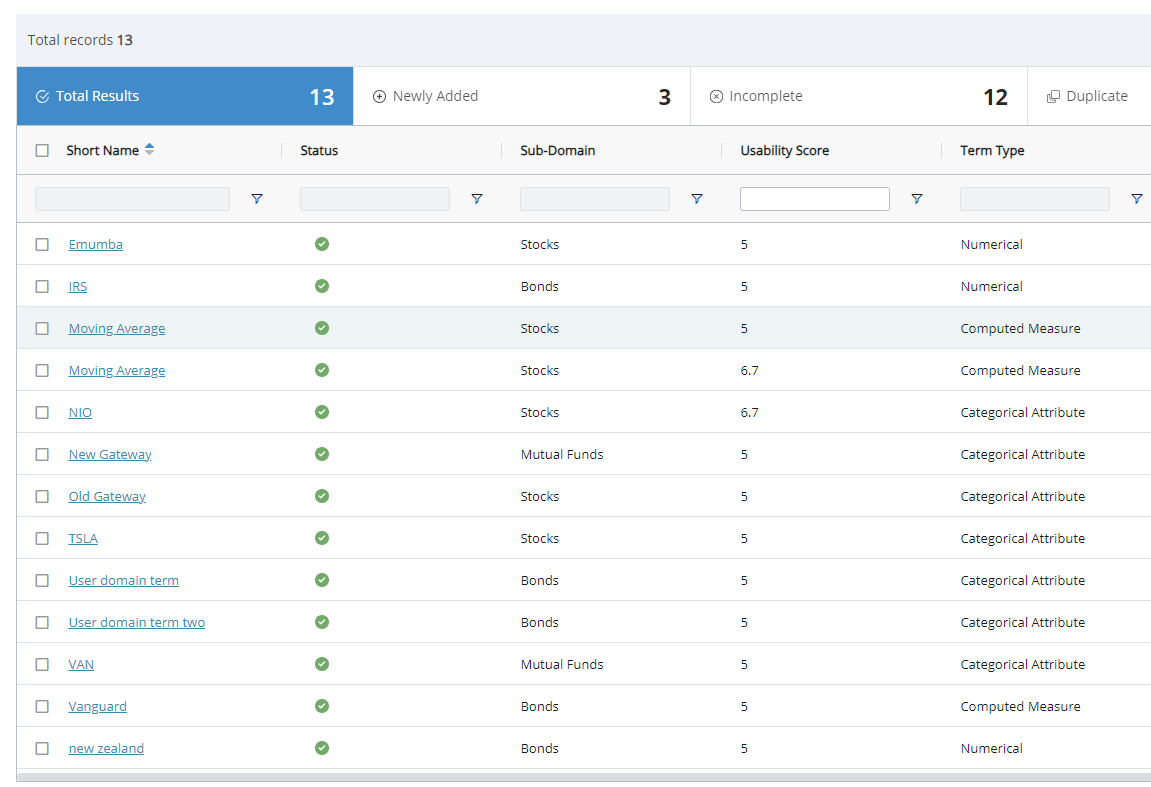The image size is (1151, 787).
Task: Check the Emumba row checkbox
Action: click(x=42, y=244)
